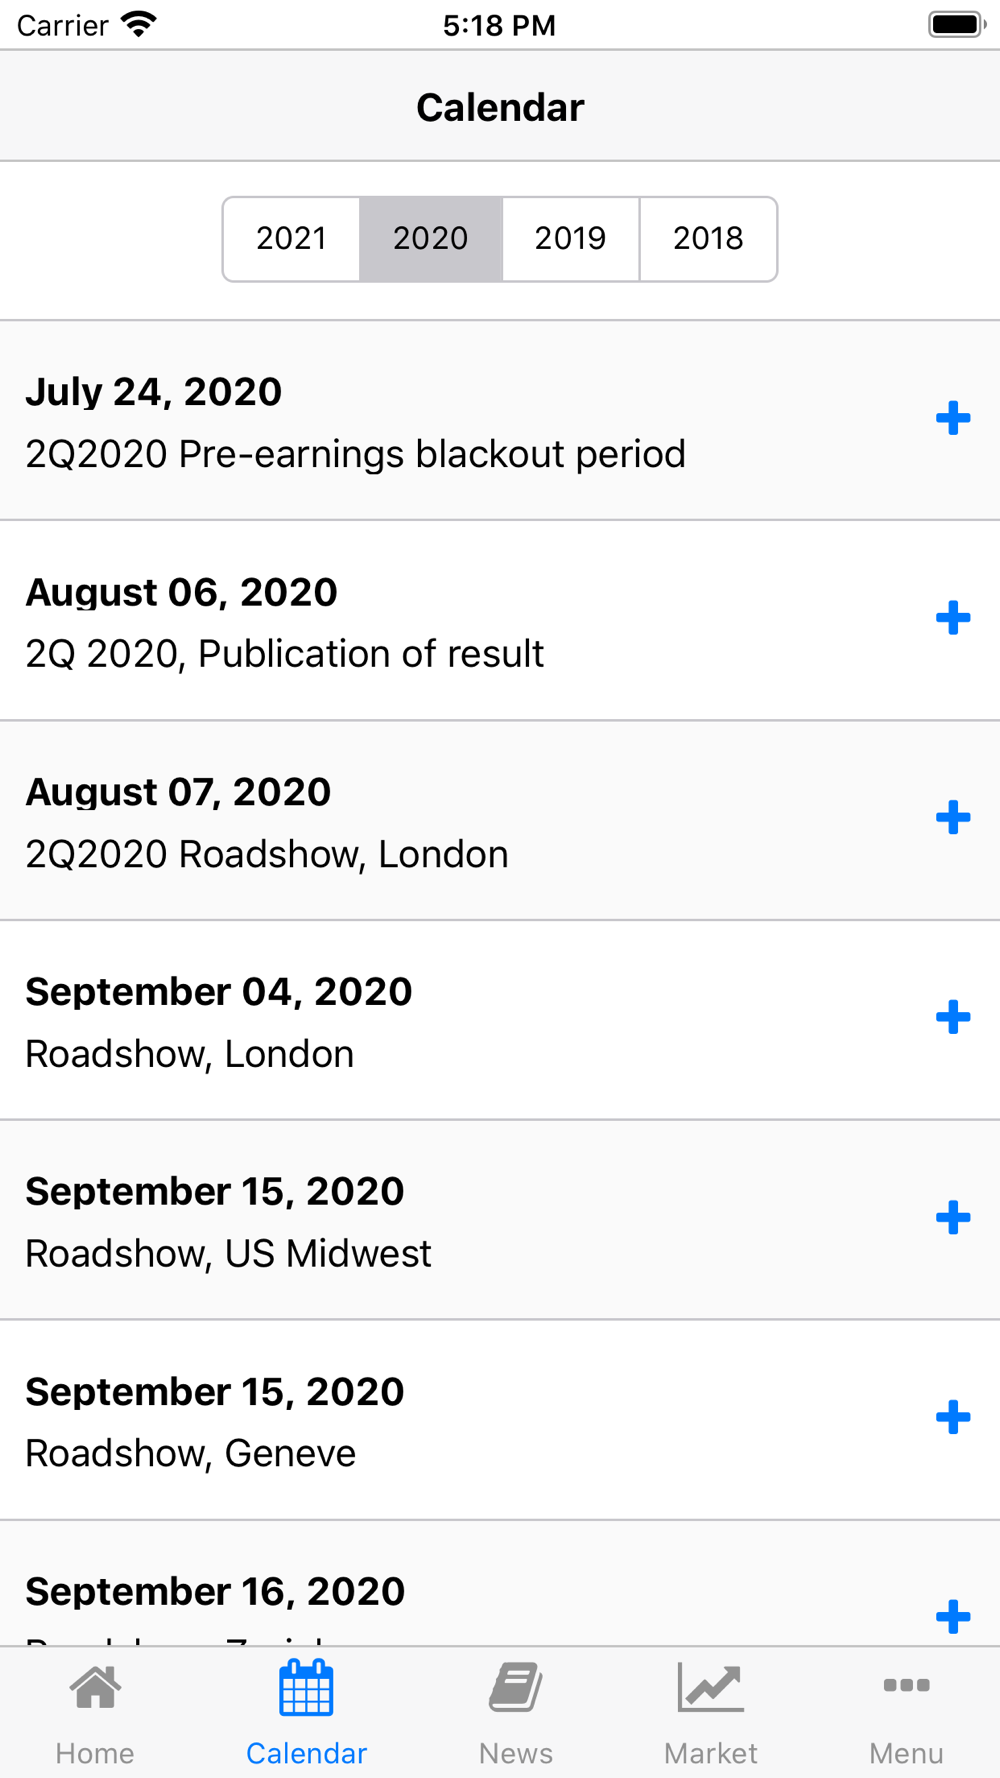Tap plus next to September 16, 2020
The image size is (1000, 1778).
(x=953, y=1616)
